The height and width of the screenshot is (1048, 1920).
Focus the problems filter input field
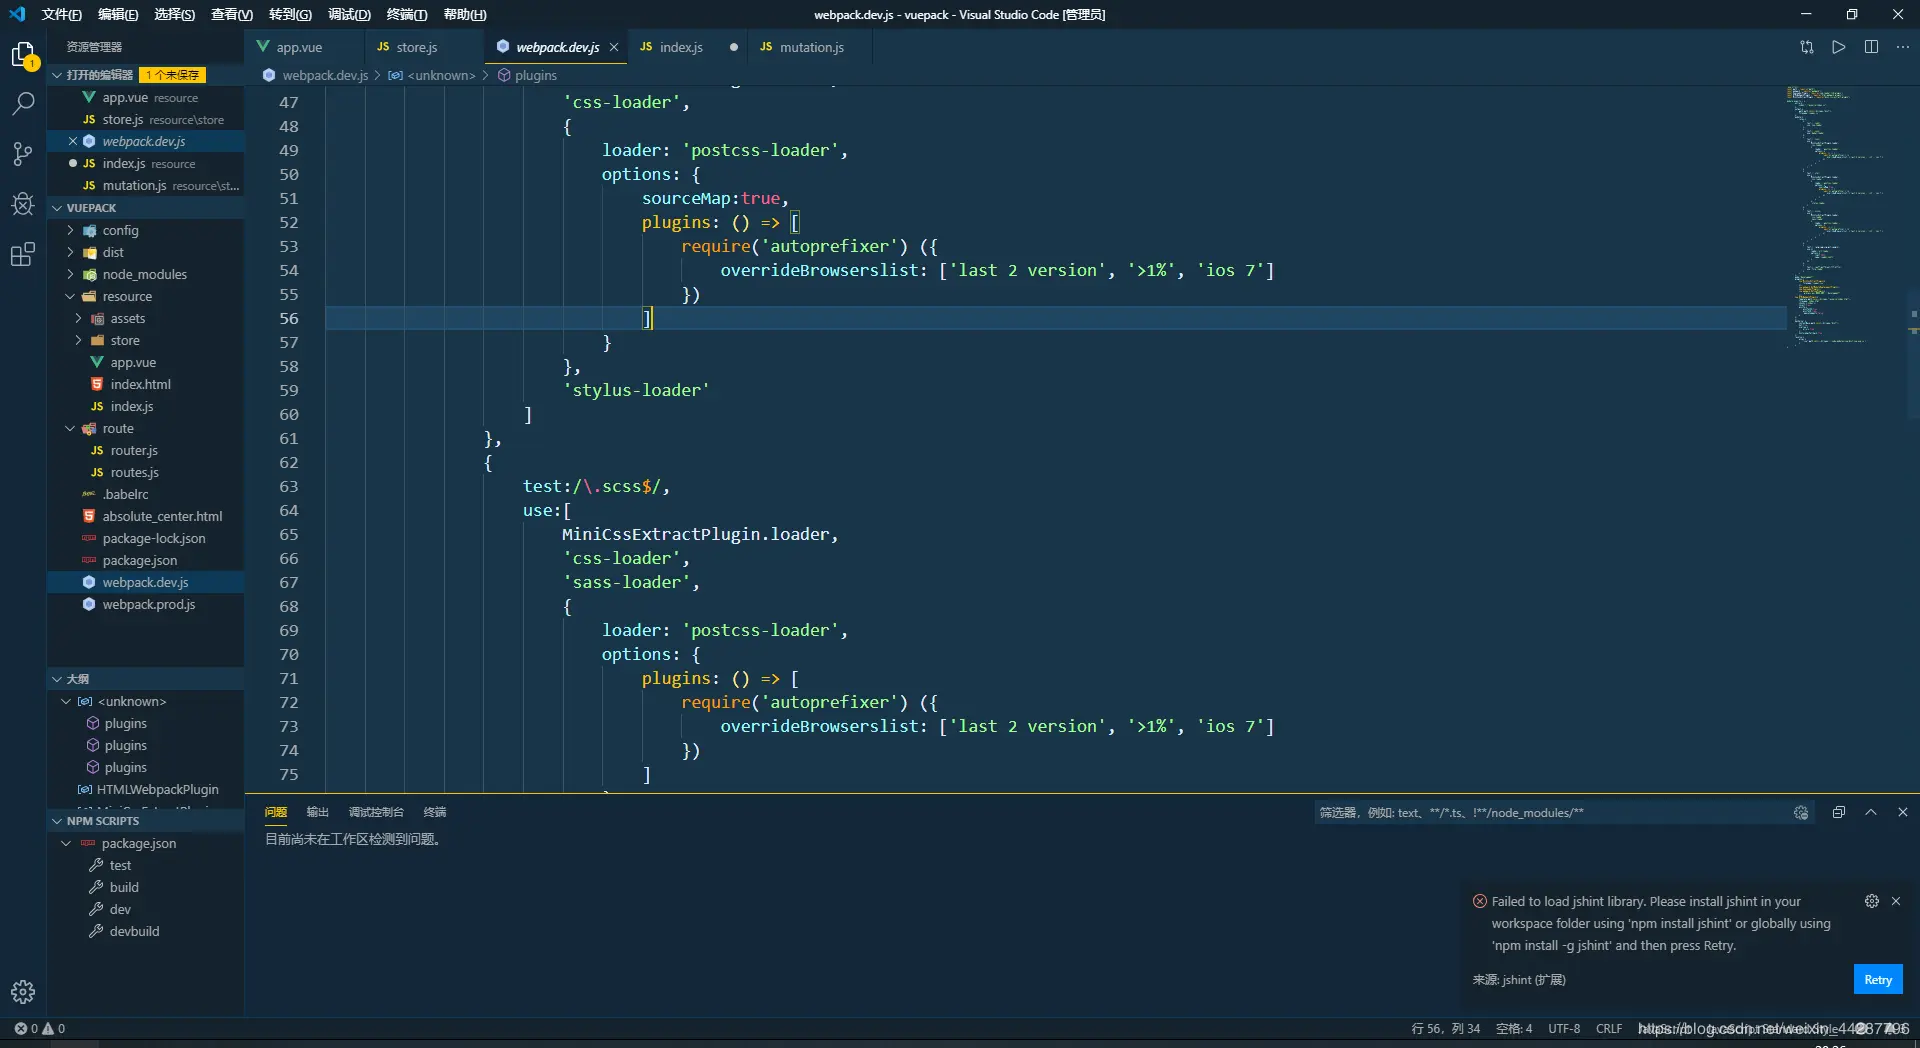[x=1550, y=812]
